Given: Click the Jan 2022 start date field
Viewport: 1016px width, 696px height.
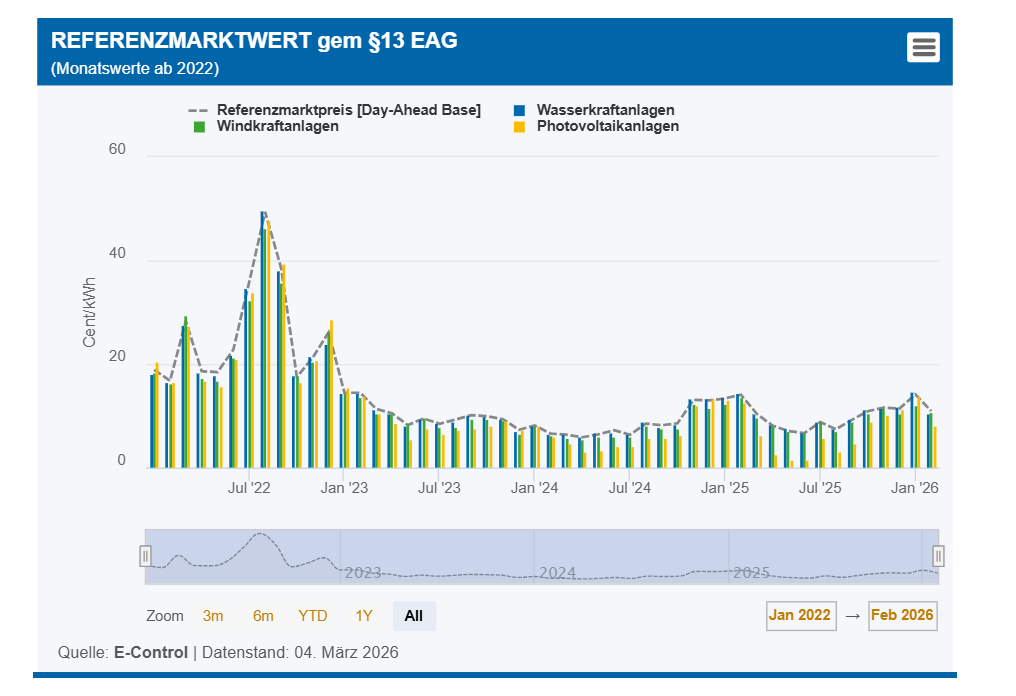Looking at the screenshot, I should (x=800, y=616).
